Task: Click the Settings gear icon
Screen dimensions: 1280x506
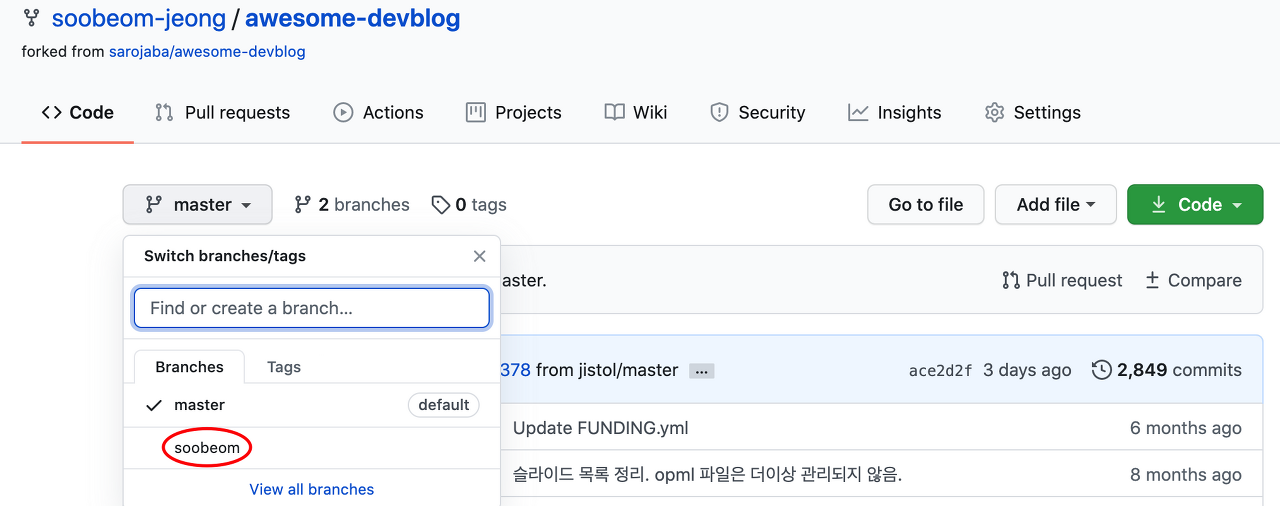Action: [x=994, y=112]
